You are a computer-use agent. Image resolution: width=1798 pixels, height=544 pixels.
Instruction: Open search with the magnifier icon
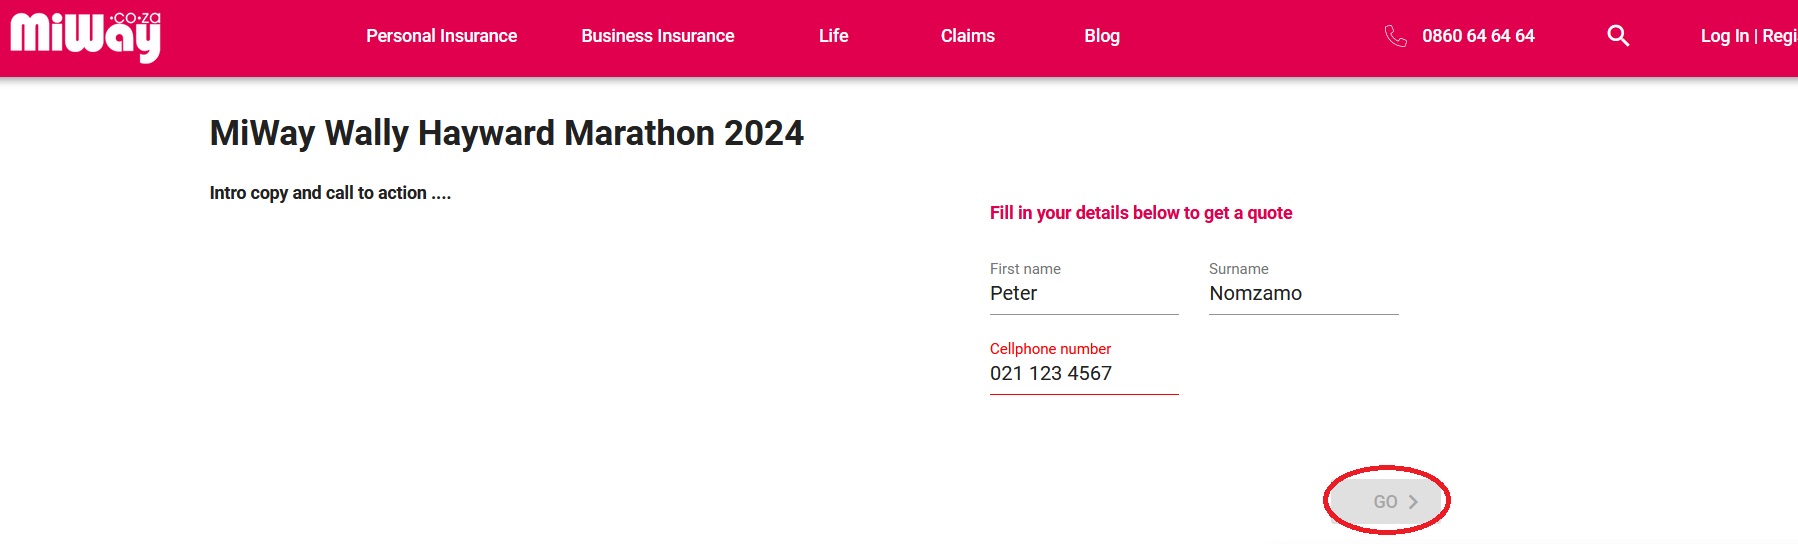click(1618, 36)
